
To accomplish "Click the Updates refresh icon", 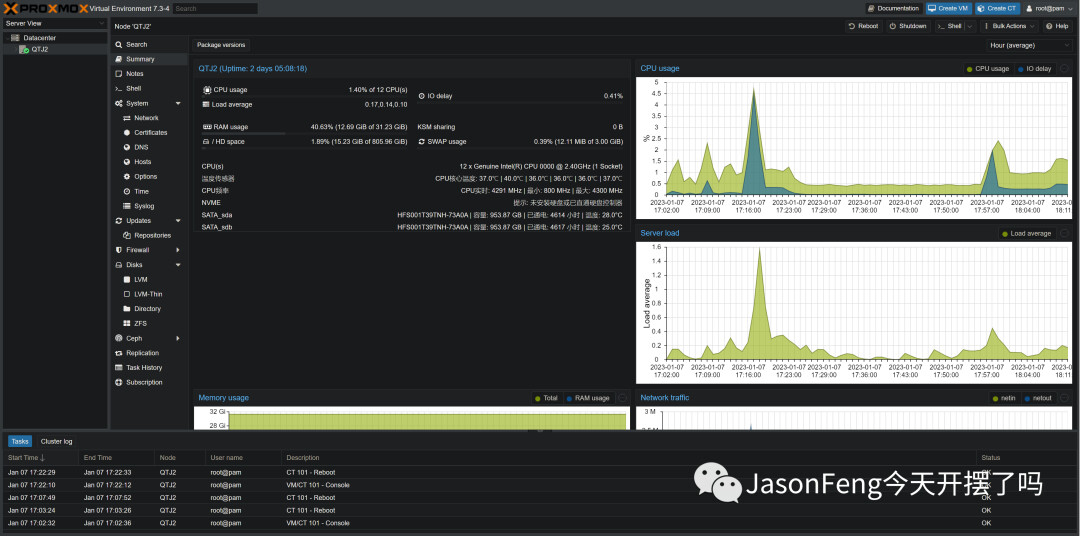I will click(x=118, y=220).
